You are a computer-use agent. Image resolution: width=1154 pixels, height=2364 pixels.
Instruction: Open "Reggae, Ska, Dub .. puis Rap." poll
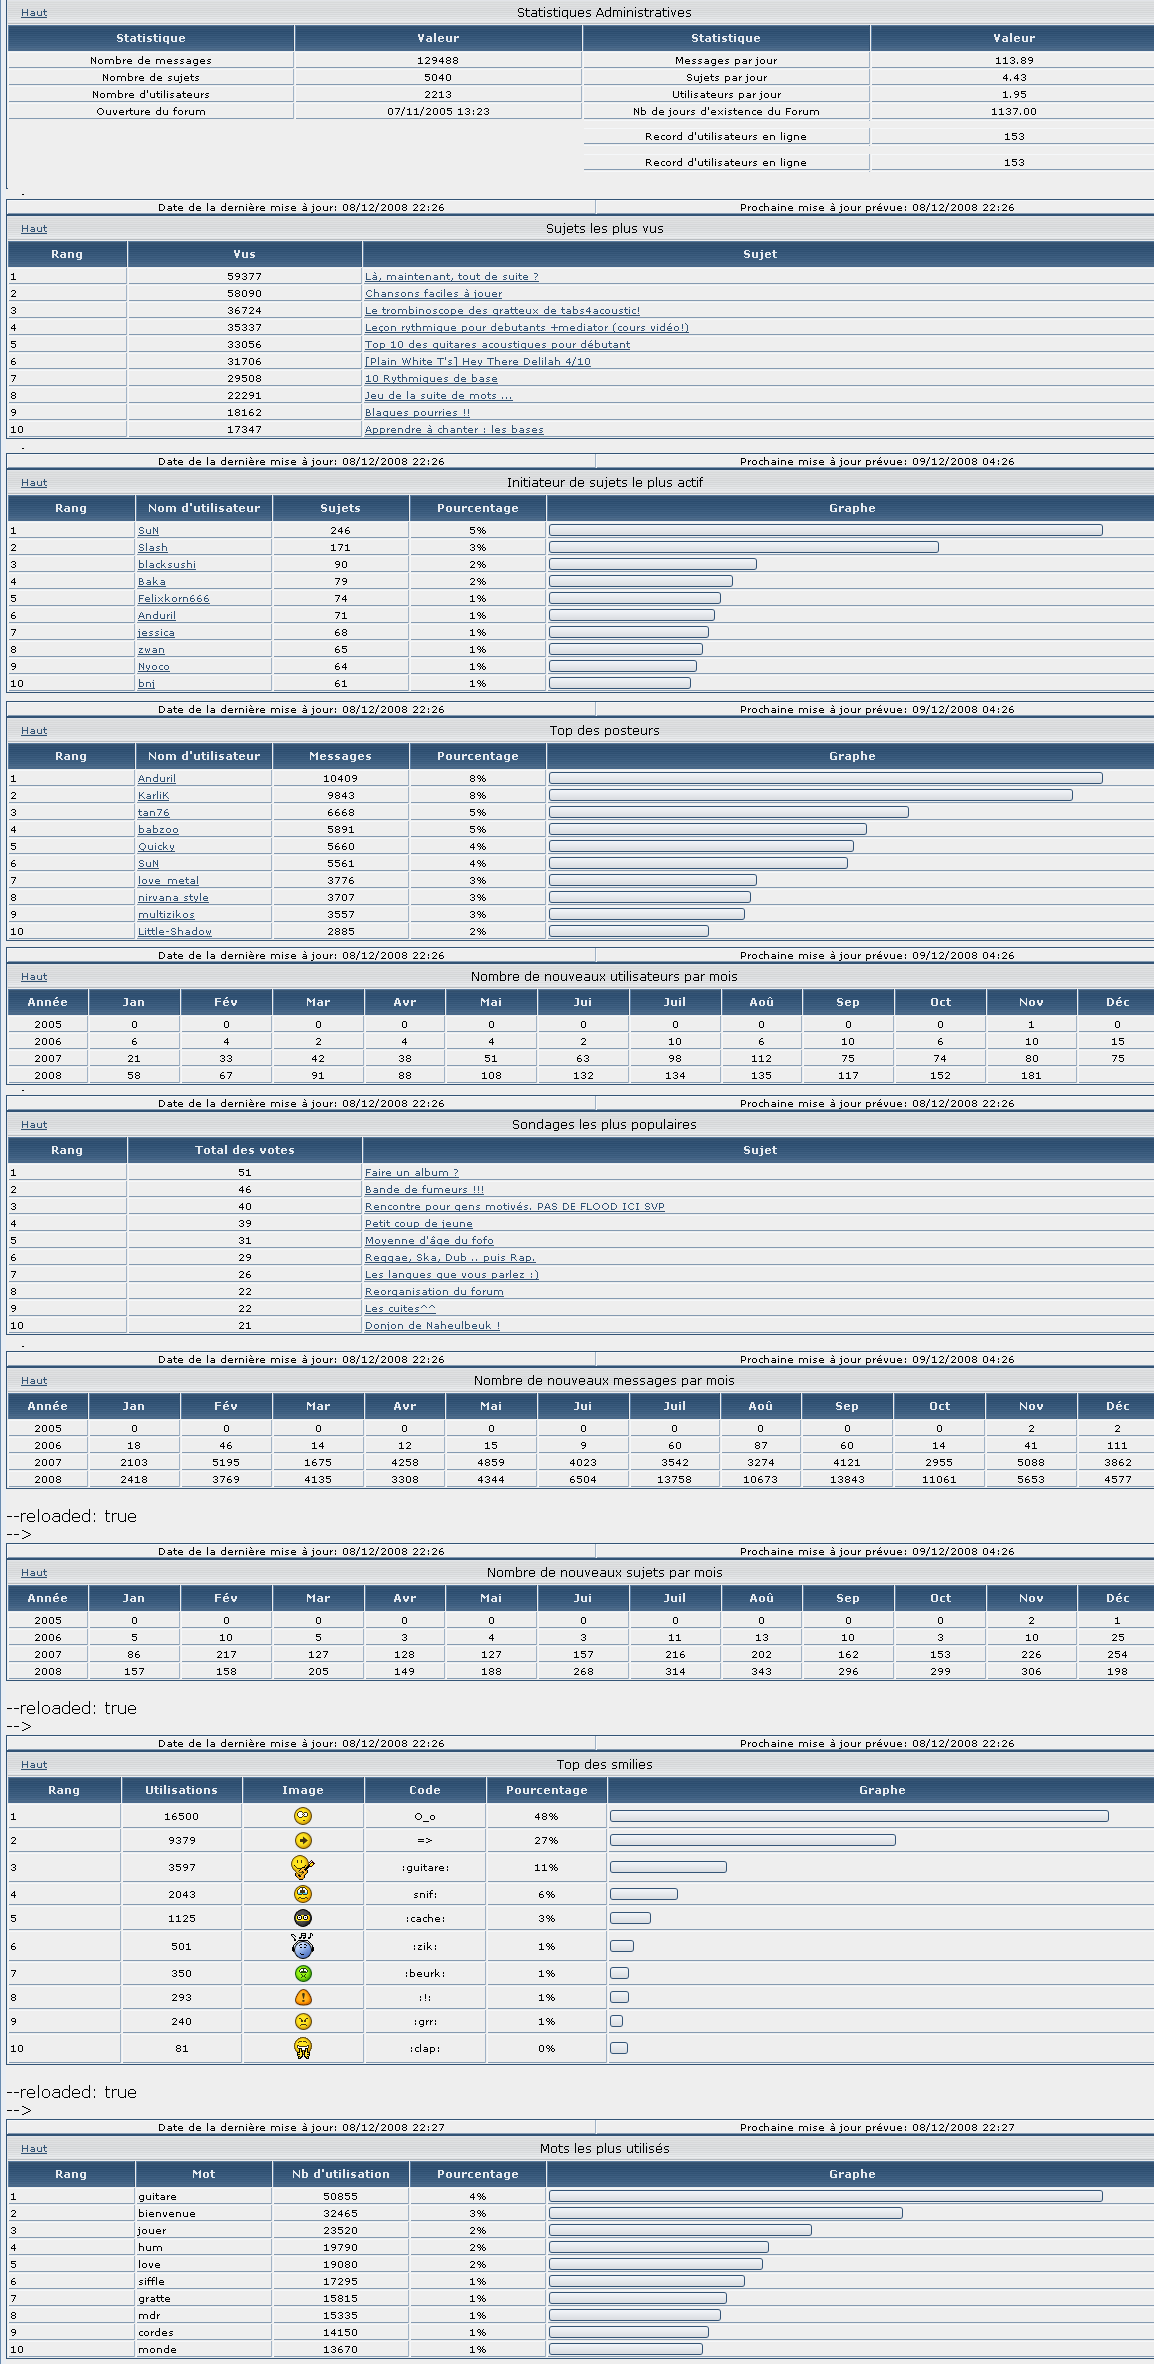[450, 1258]
